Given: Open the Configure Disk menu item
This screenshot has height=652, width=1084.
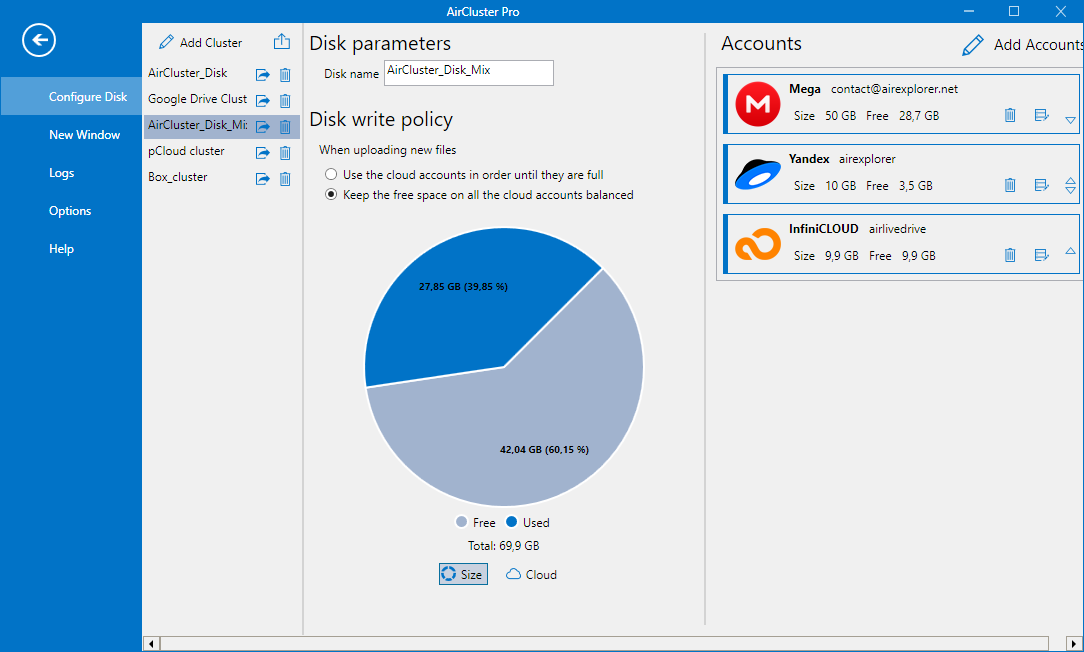Looking at the screenshot, I should coord(71,97).
